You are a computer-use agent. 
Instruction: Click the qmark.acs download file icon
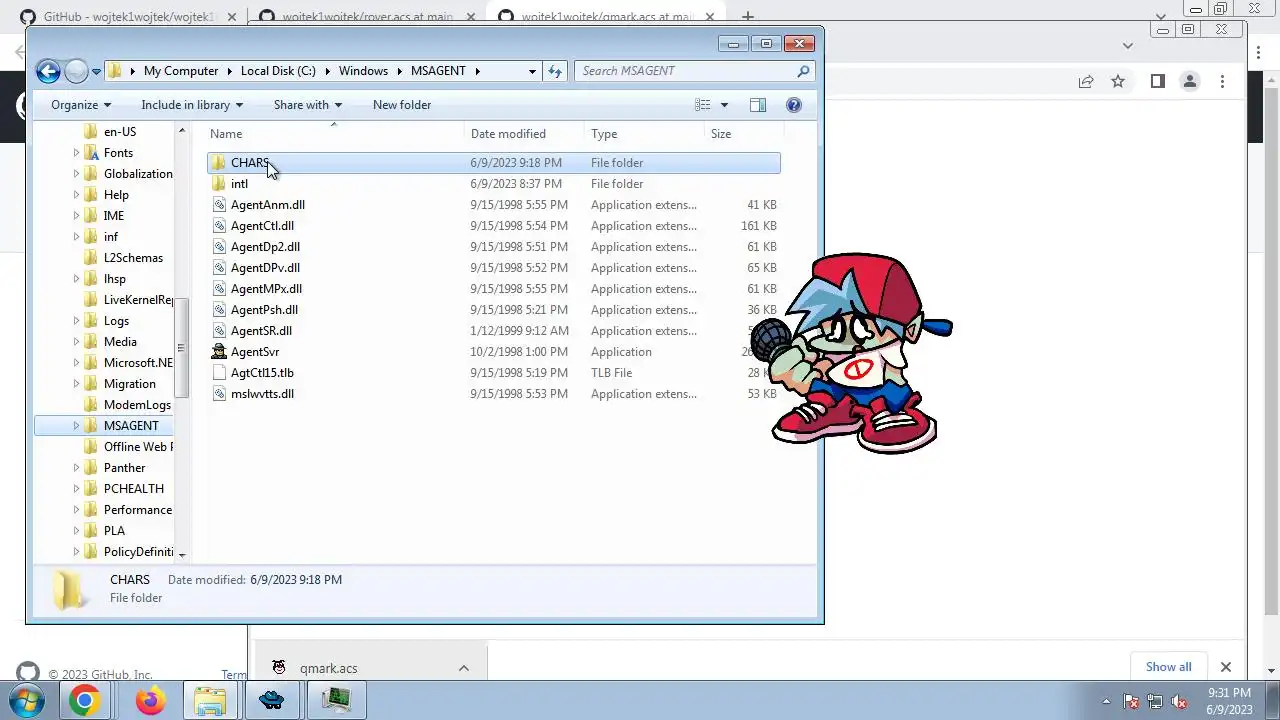tap(279, 668)
